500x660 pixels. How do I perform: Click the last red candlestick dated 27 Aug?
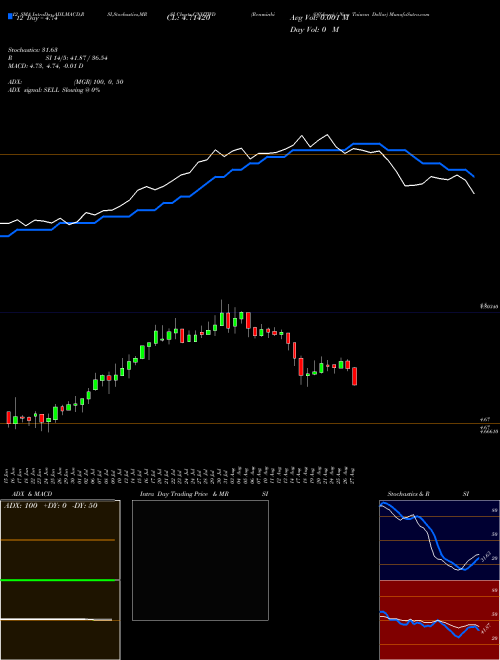[355, 376]
